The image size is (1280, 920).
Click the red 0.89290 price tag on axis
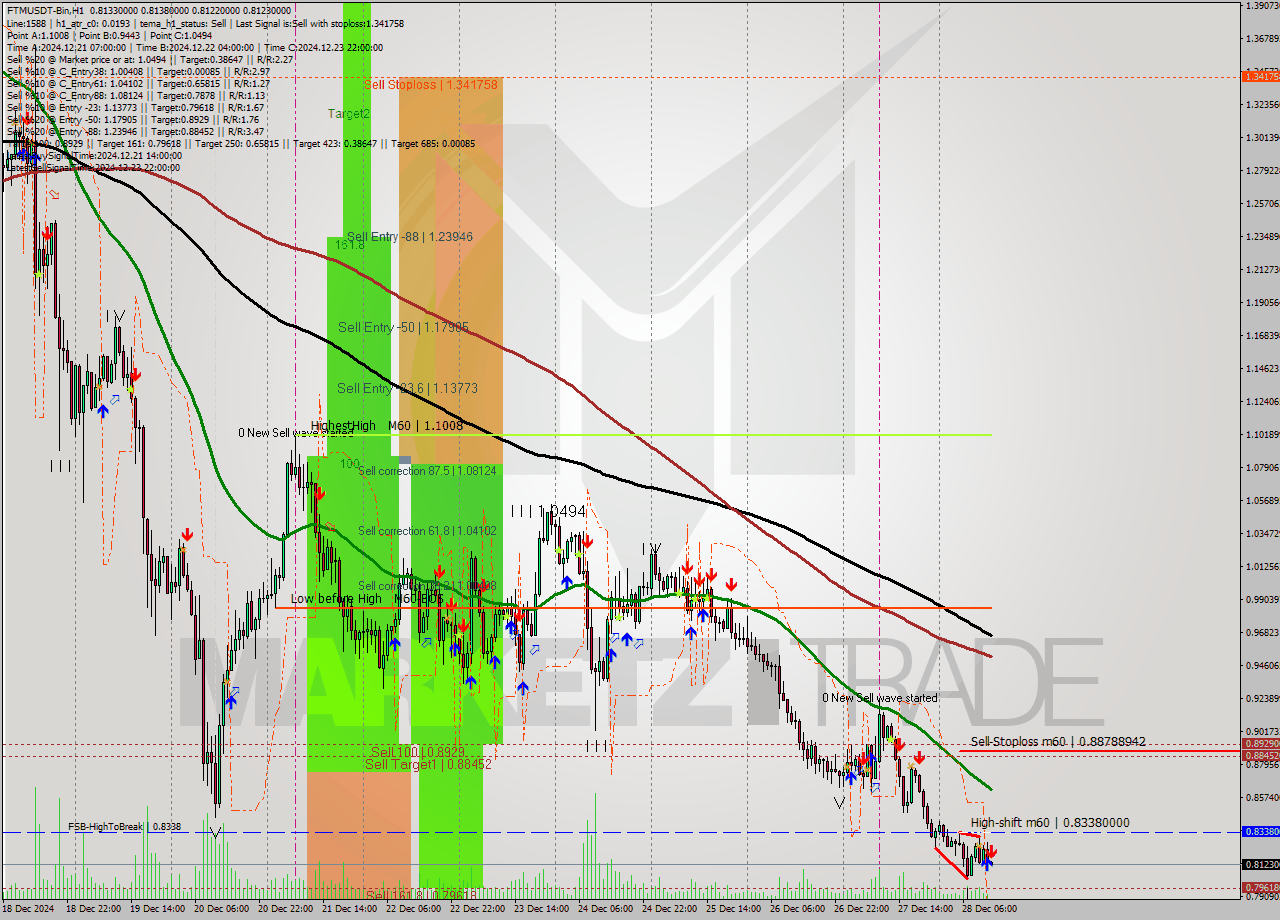click(1260, 744)
